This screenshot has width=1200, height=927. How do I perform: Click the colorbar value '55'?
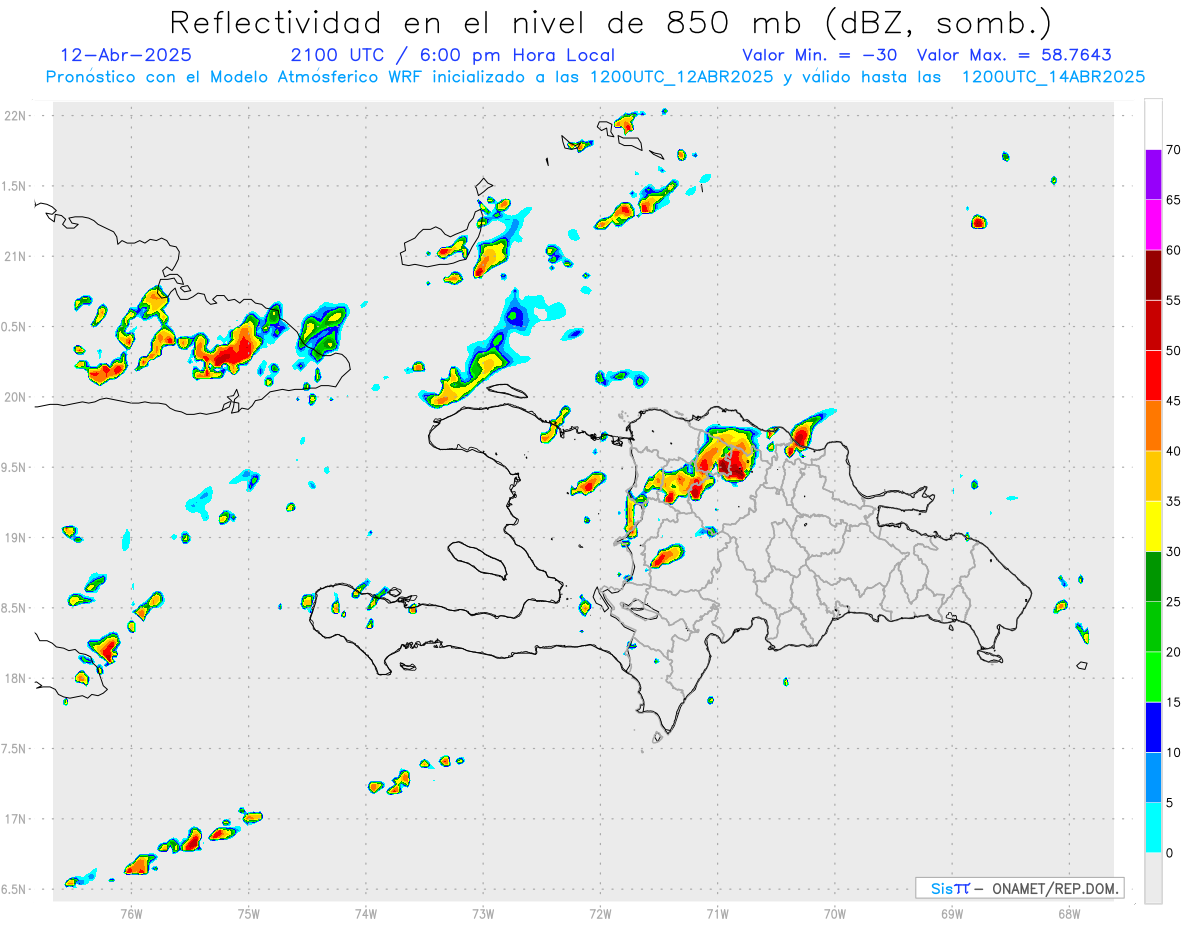pyautogui.click(x=1174, y=300)
